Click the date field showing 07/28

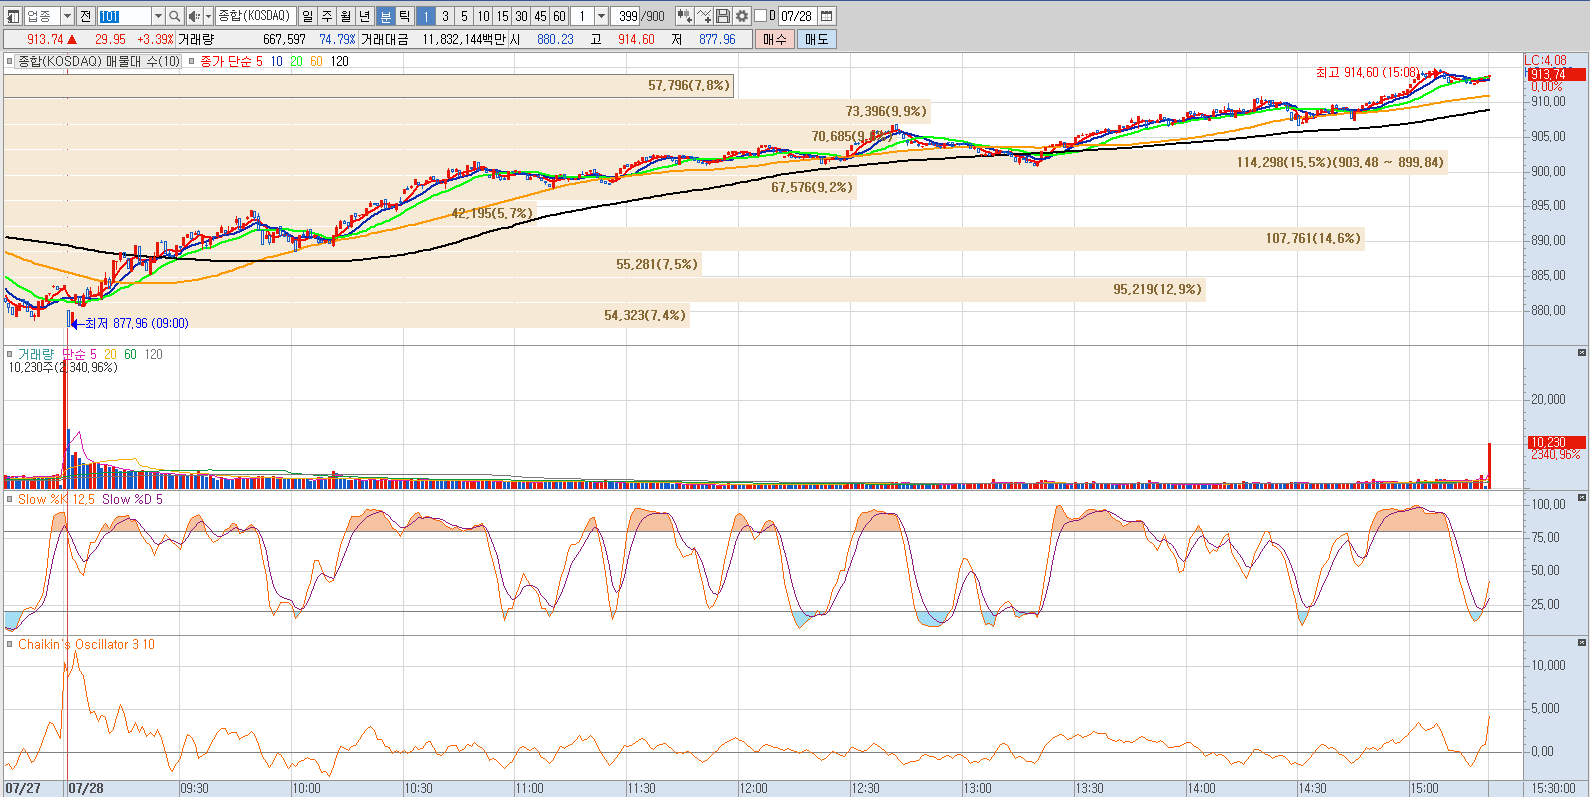(798, 16)
